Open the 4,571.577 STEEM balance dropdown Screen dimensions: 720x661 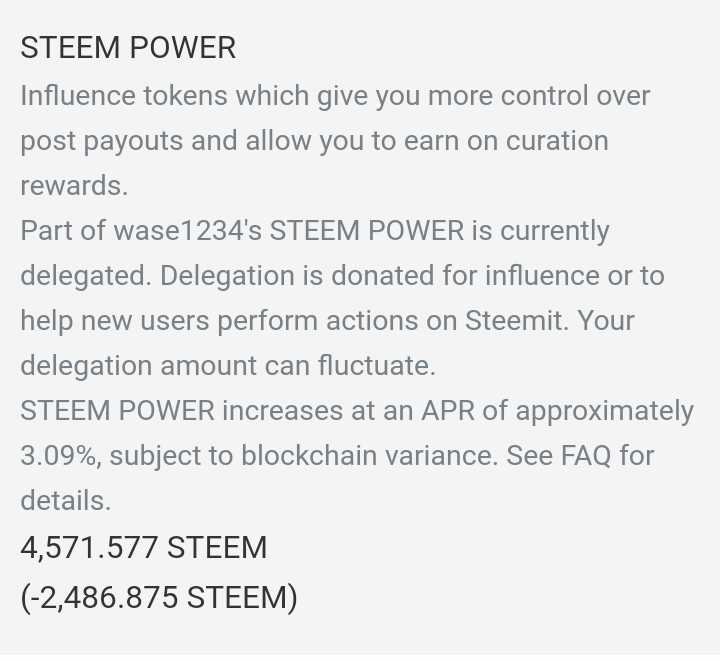[144, 547]
